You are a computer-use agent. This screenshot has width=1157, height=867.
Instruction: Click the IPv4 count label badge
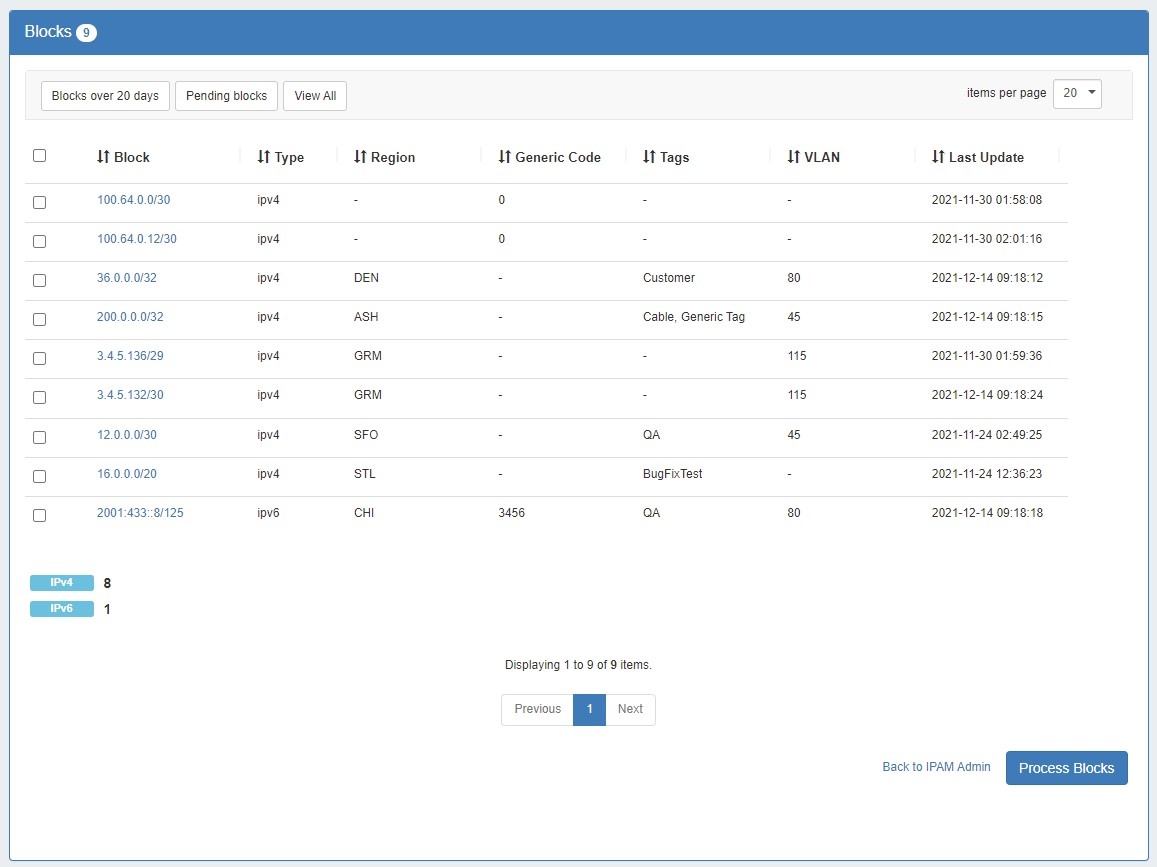point(62,583)
